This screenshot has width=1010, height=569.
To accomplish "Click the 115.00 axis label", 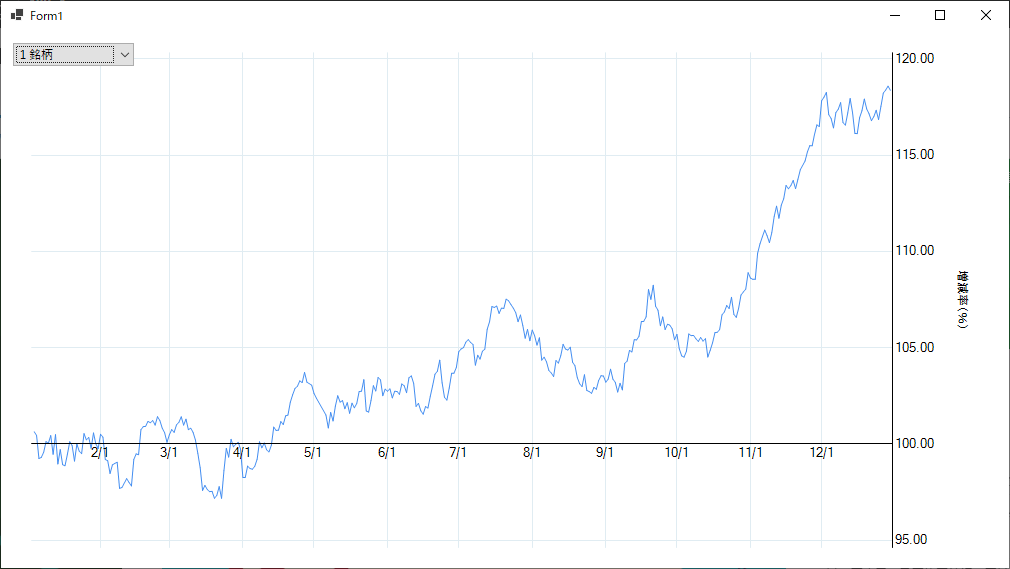I will [x=915, y=155].
